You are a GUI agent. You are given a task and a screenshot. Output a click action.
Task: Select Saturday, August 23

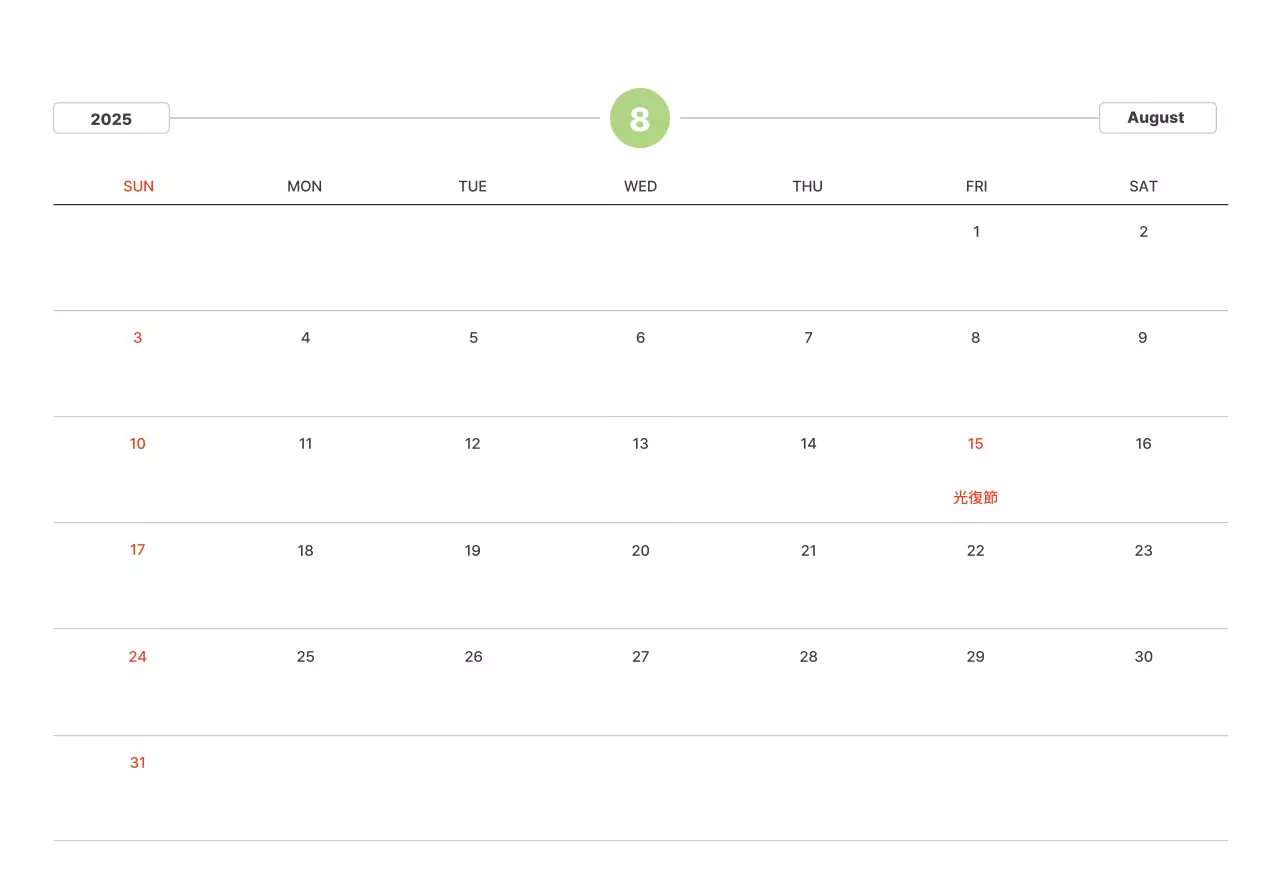[x=1143, y=551]
